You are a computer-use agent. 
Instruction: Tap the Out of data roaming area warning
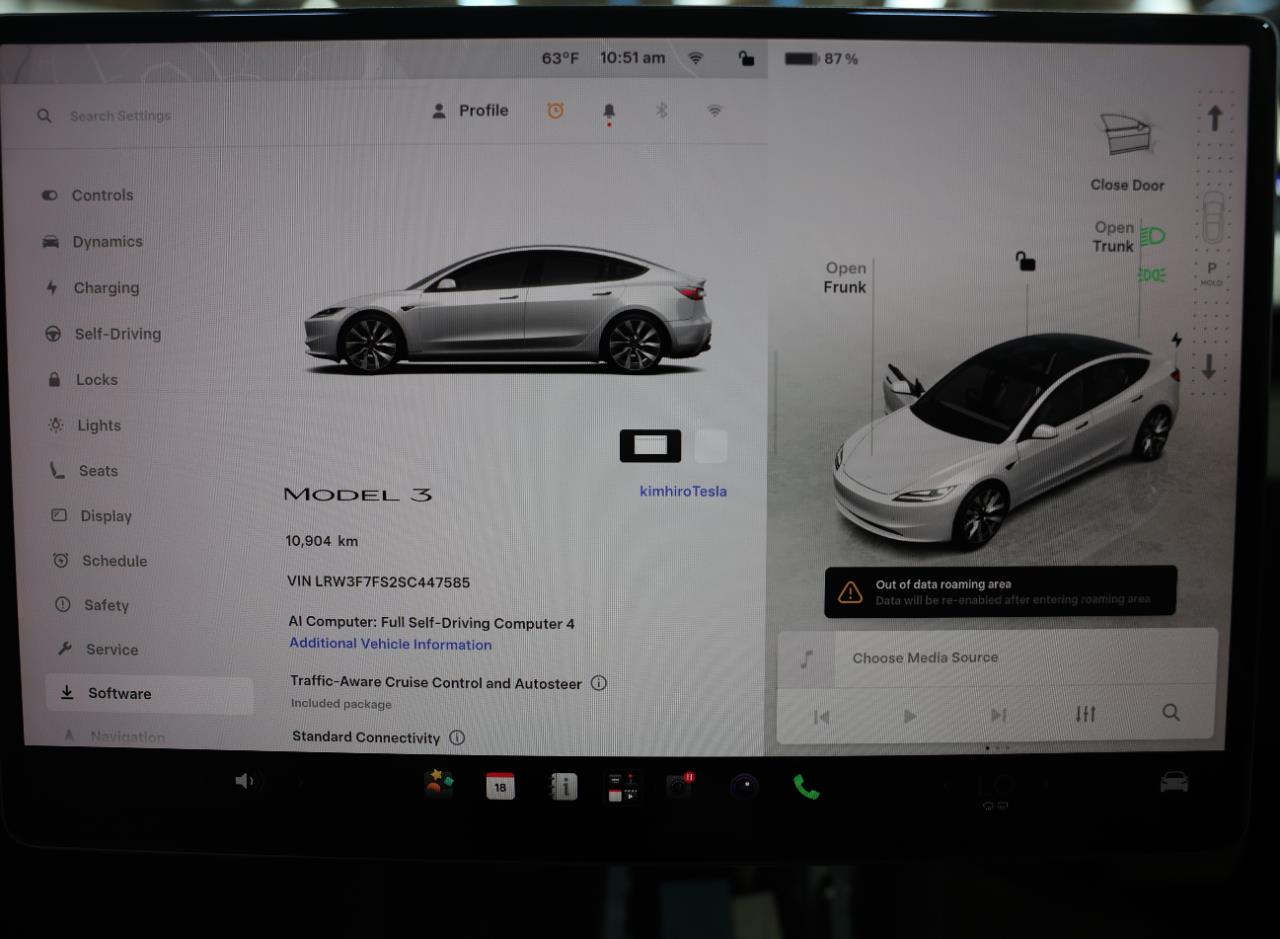tap(1000, 592)
